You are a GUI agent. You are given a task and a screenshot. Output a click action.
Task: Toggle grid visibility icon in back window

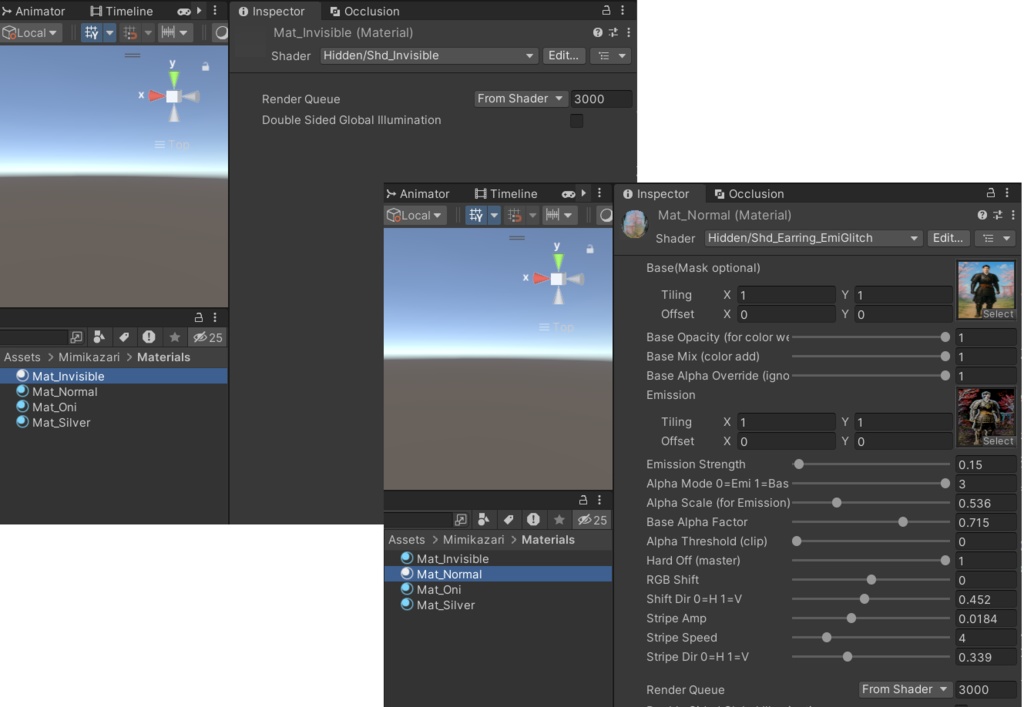[x=91, y=33]
